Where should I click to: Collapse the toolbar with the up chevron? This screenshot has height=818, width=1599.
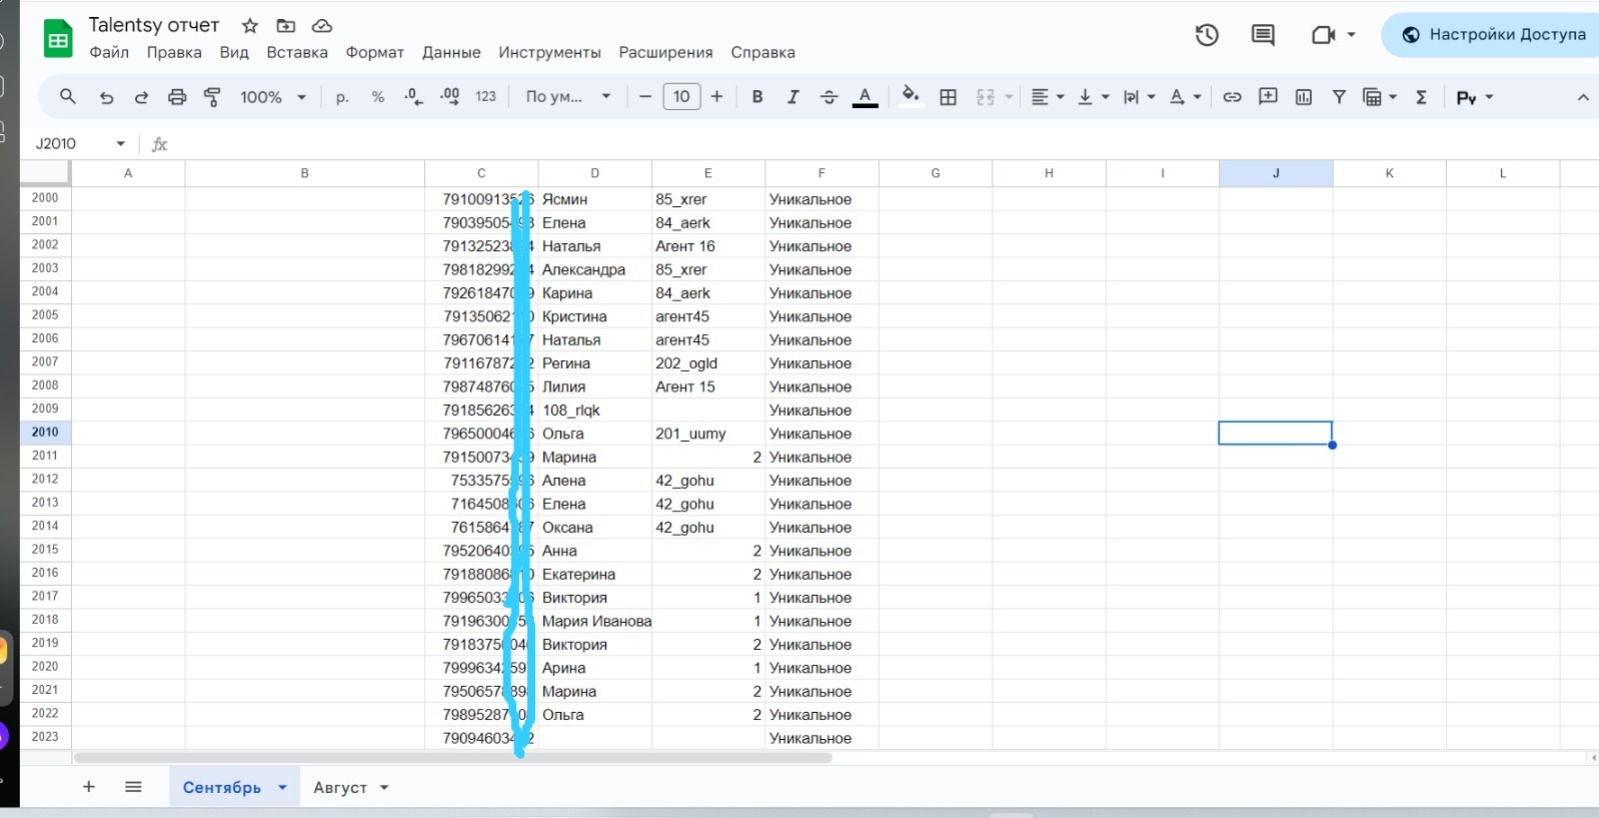1583,97
